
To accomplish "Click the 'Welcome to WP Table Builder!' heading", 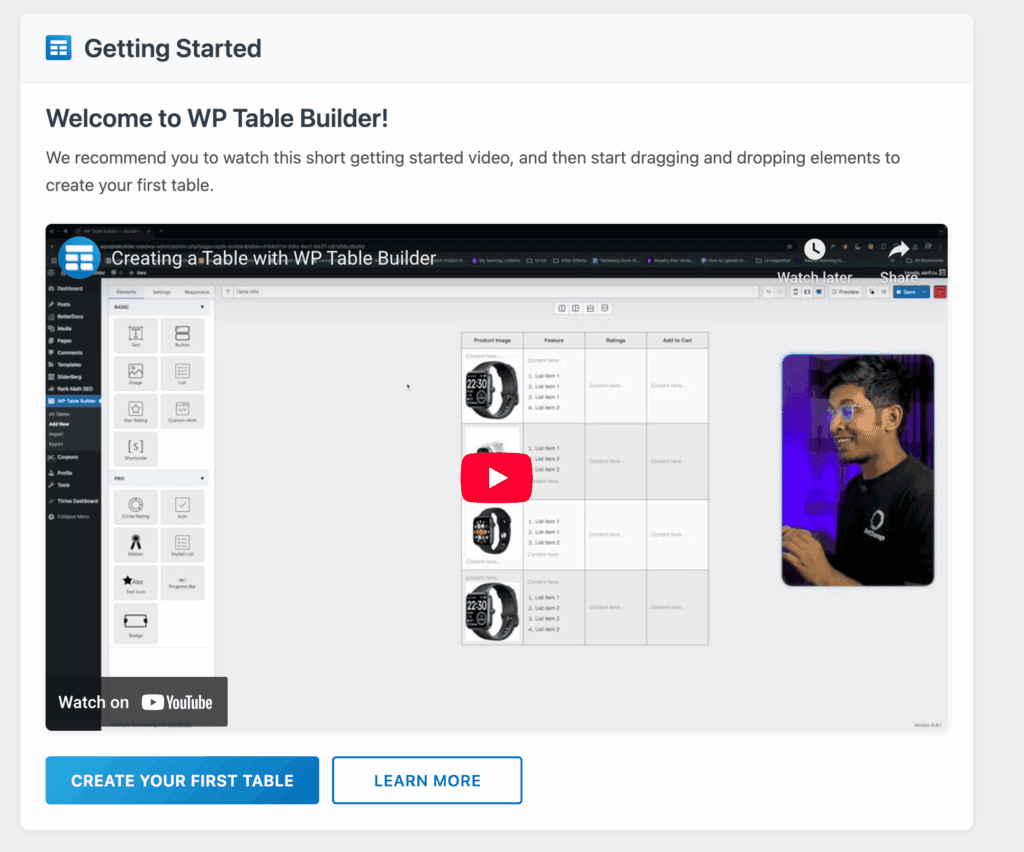I will (x=217, y=119).
